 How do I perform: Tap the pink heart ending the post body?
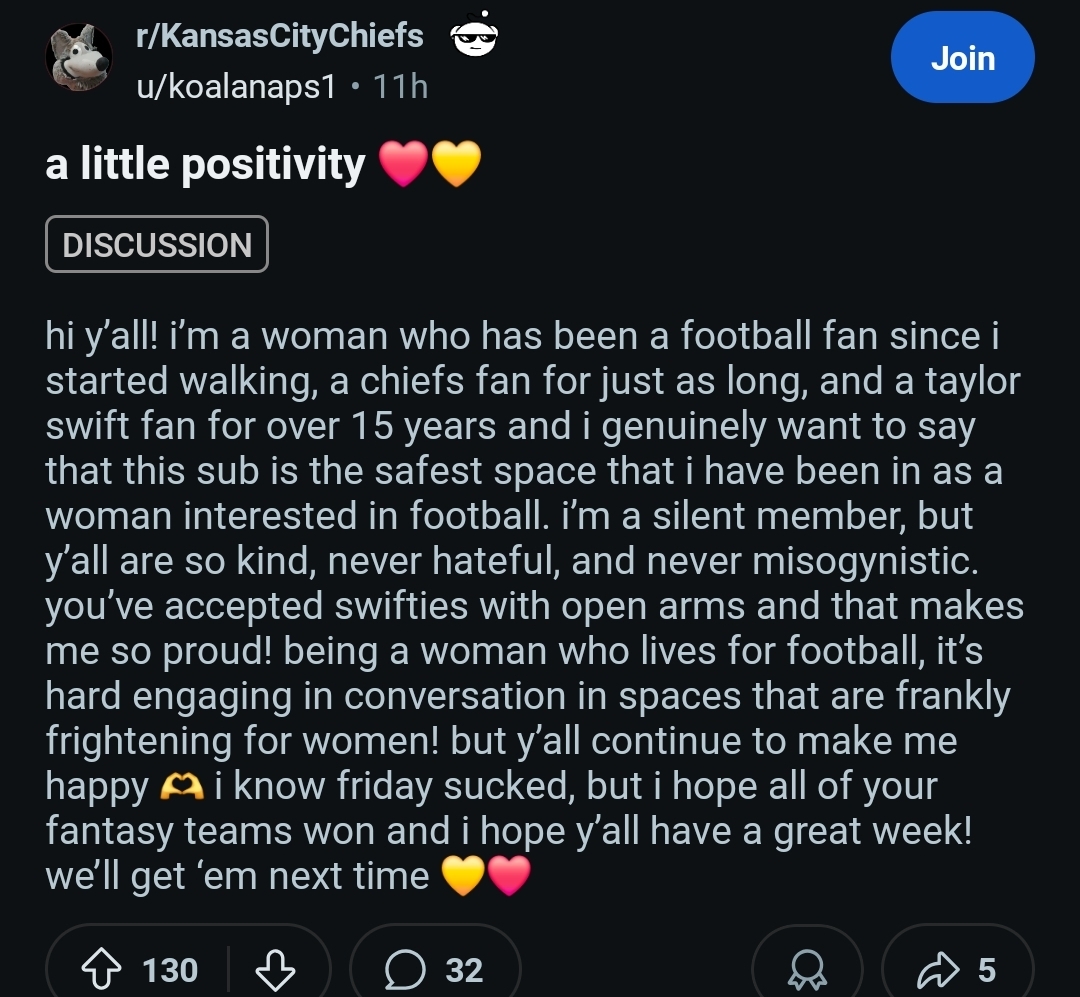pos(509,877)
